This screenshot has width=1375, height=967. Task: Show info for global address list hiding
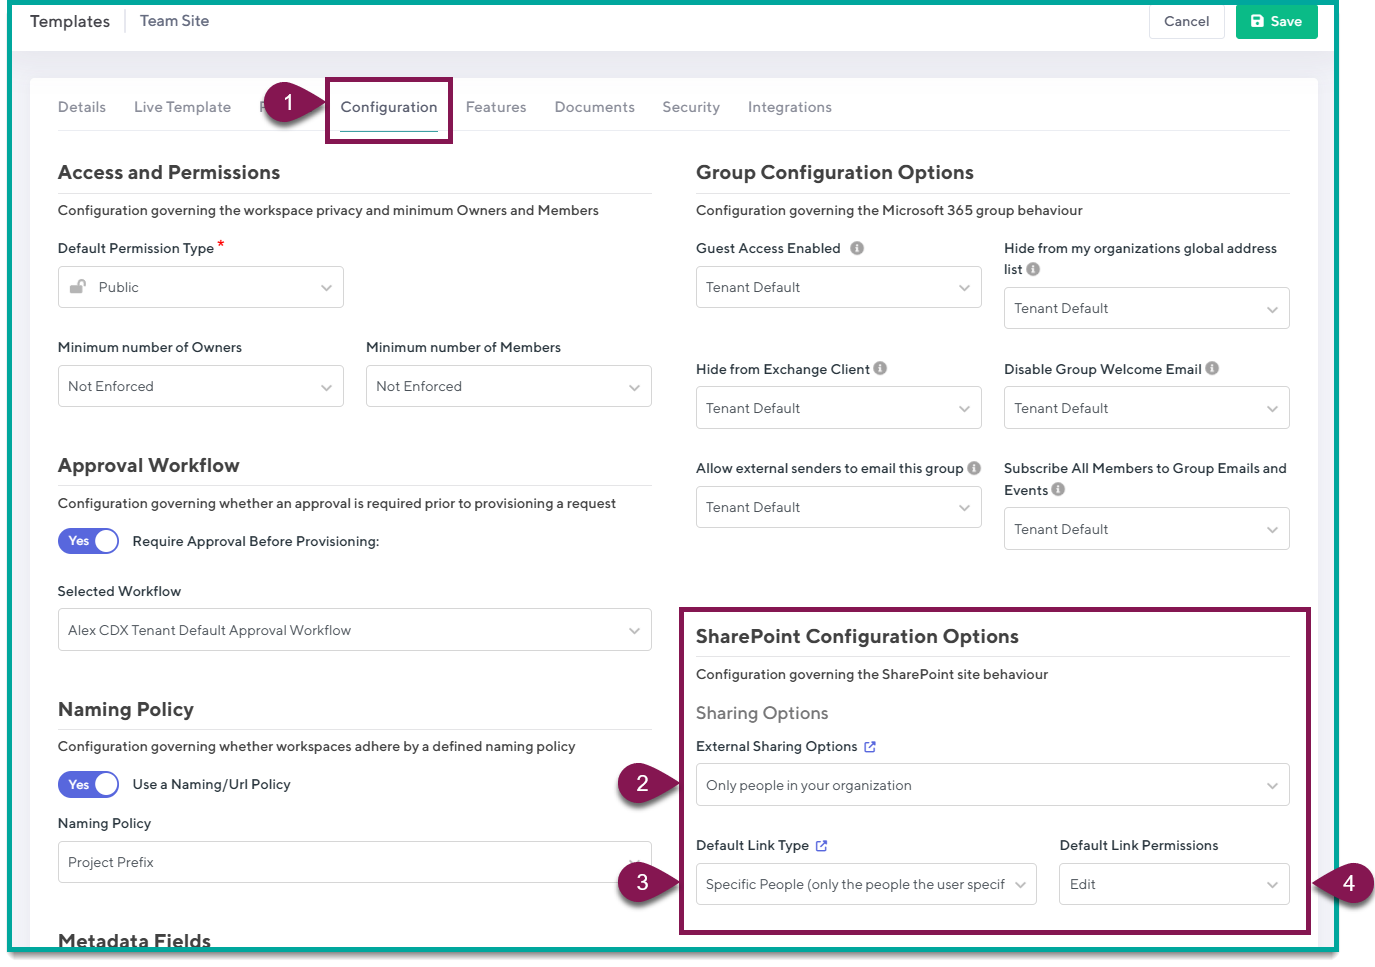pyautogui.click(x=1032, y=269)
